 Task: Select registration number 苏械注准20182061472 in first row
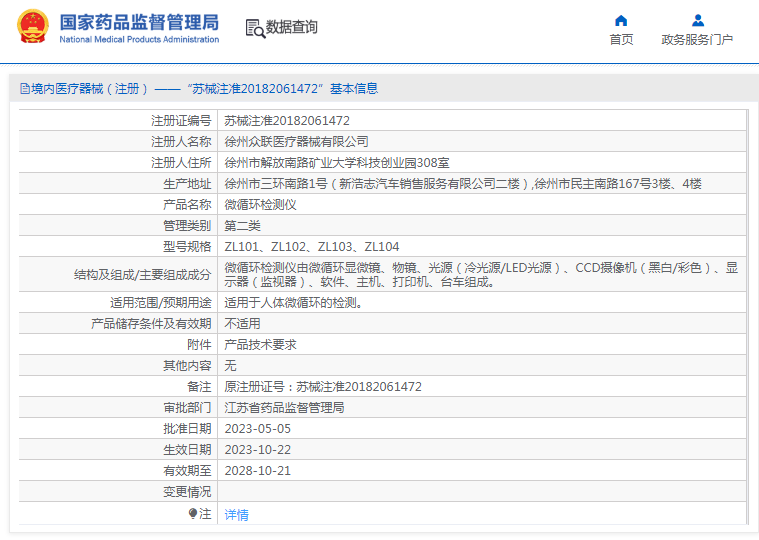(x=287, y=120)
